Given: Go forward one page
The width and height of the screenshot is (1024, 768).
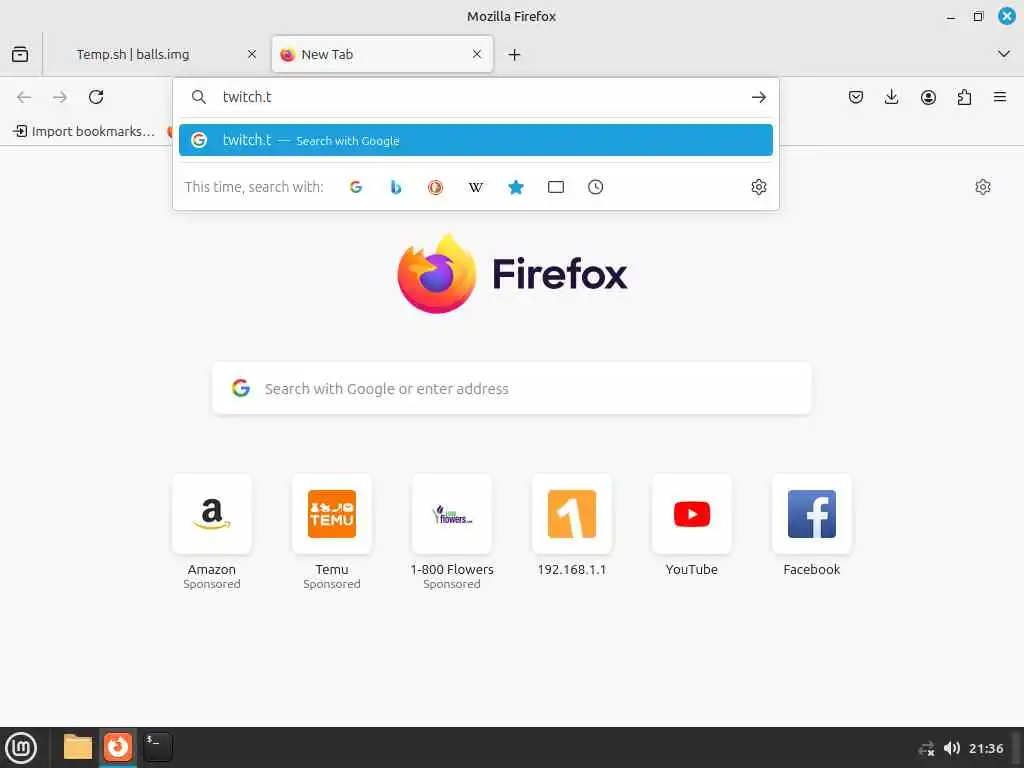Looking at the screenshot, I should [60, 97].
